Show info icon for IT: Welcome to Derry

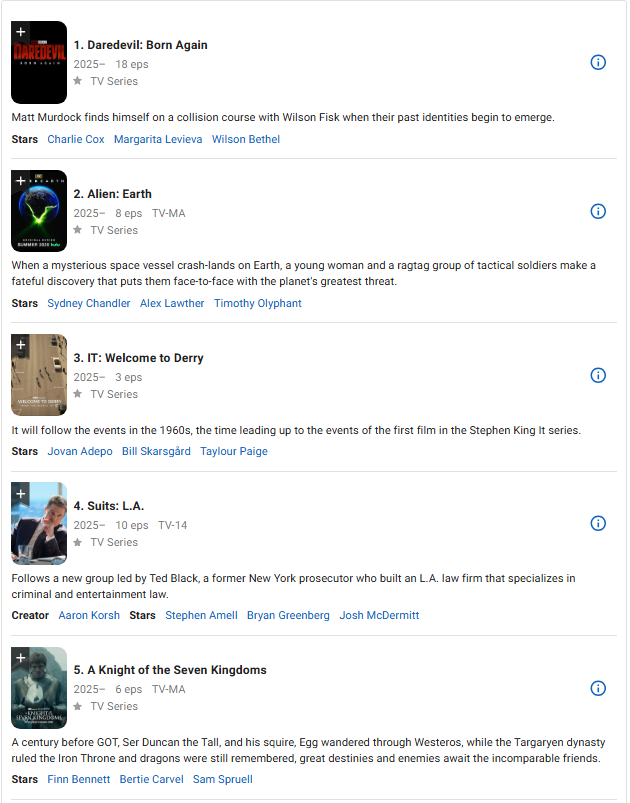598,375
